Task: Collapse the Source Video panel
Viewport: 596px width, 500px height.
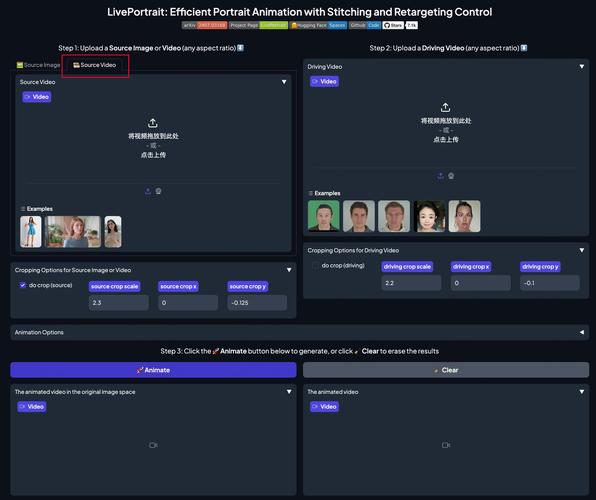Action: coord(284,82)
